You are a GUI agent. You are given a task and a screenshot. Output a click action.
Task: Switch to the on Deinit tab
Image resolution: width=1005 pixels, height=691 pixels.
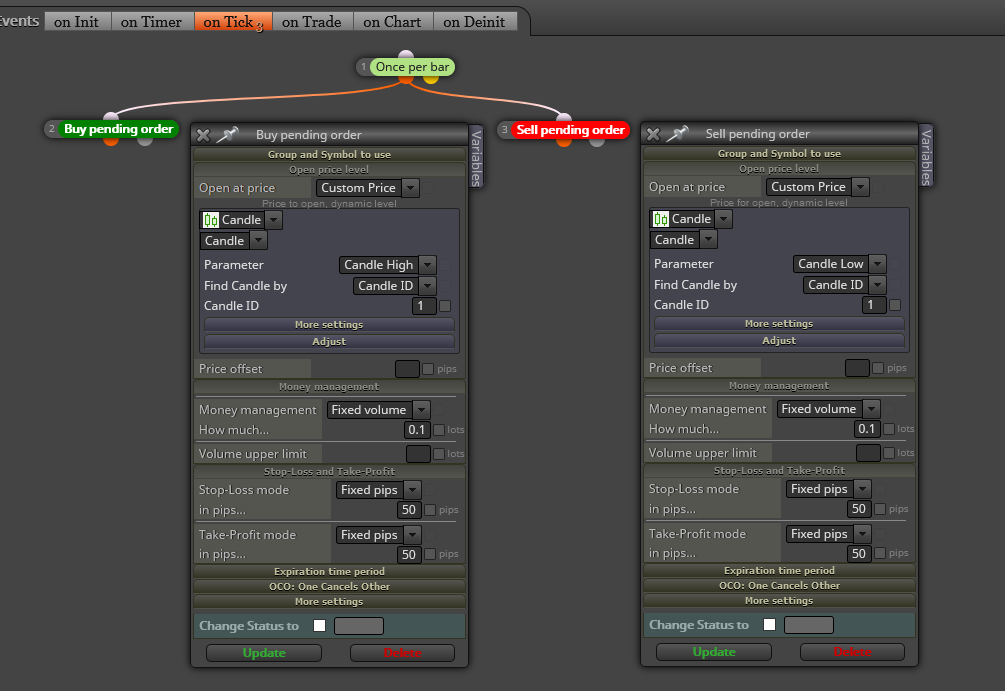coord(474,22)
